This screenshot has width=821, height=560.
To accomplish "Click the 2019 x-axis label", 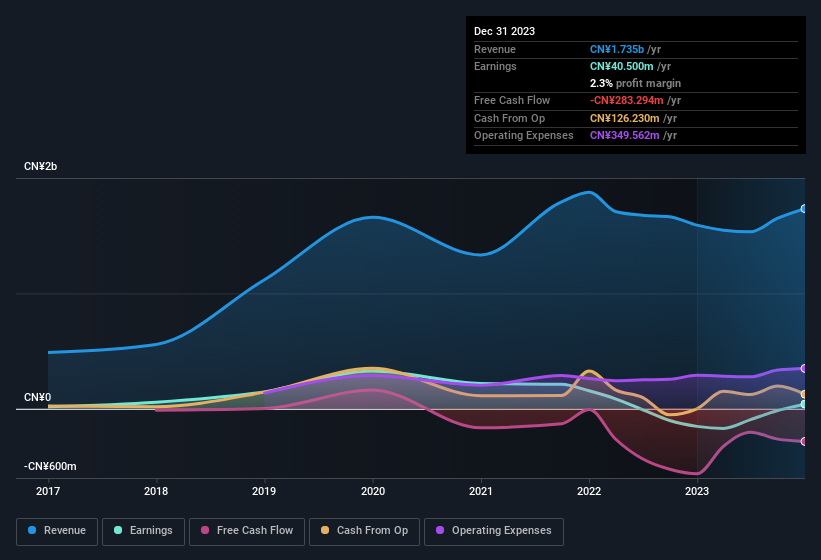I will click(264, 491).
